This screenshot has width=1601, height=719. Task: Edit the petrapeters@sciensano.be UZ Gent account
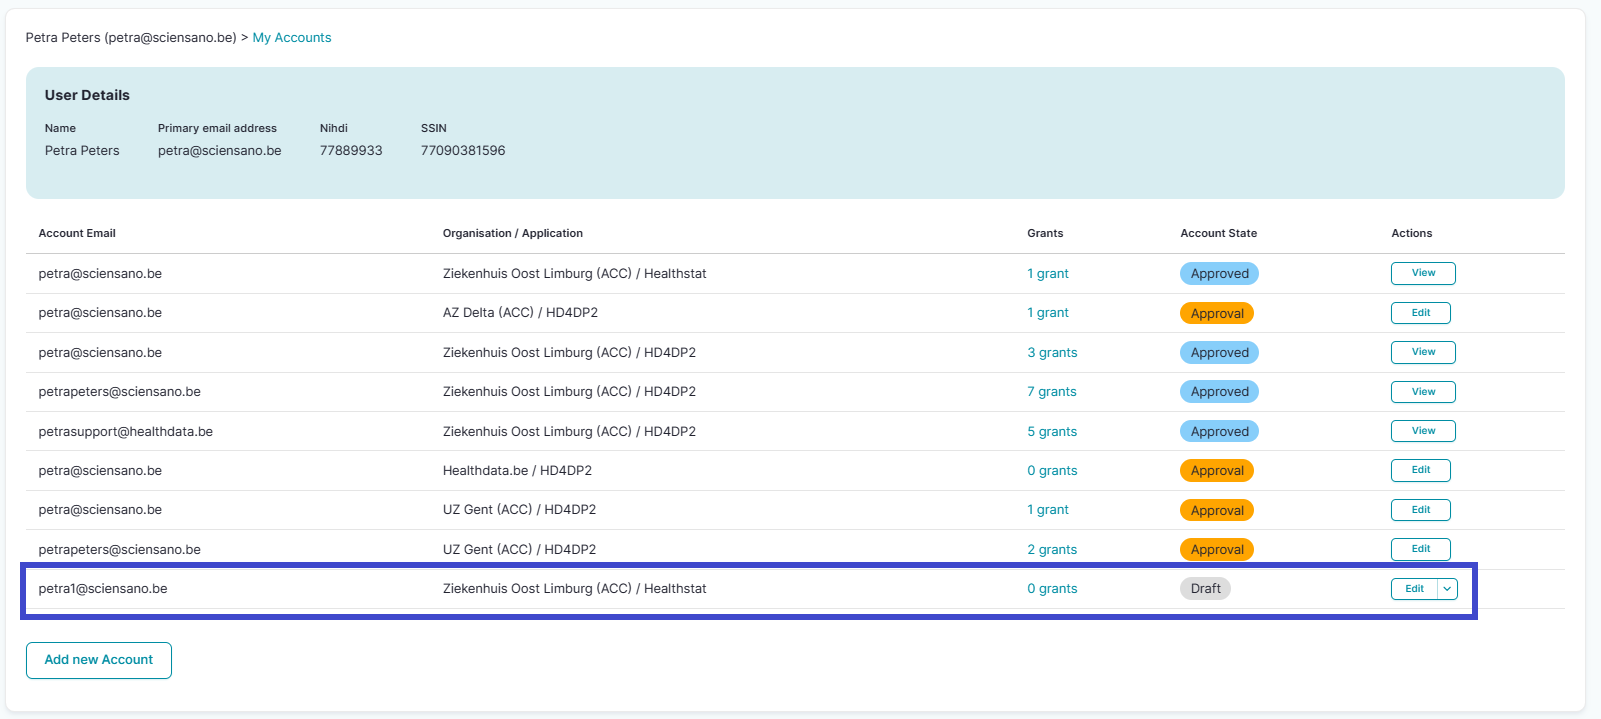coord(1420,549)
